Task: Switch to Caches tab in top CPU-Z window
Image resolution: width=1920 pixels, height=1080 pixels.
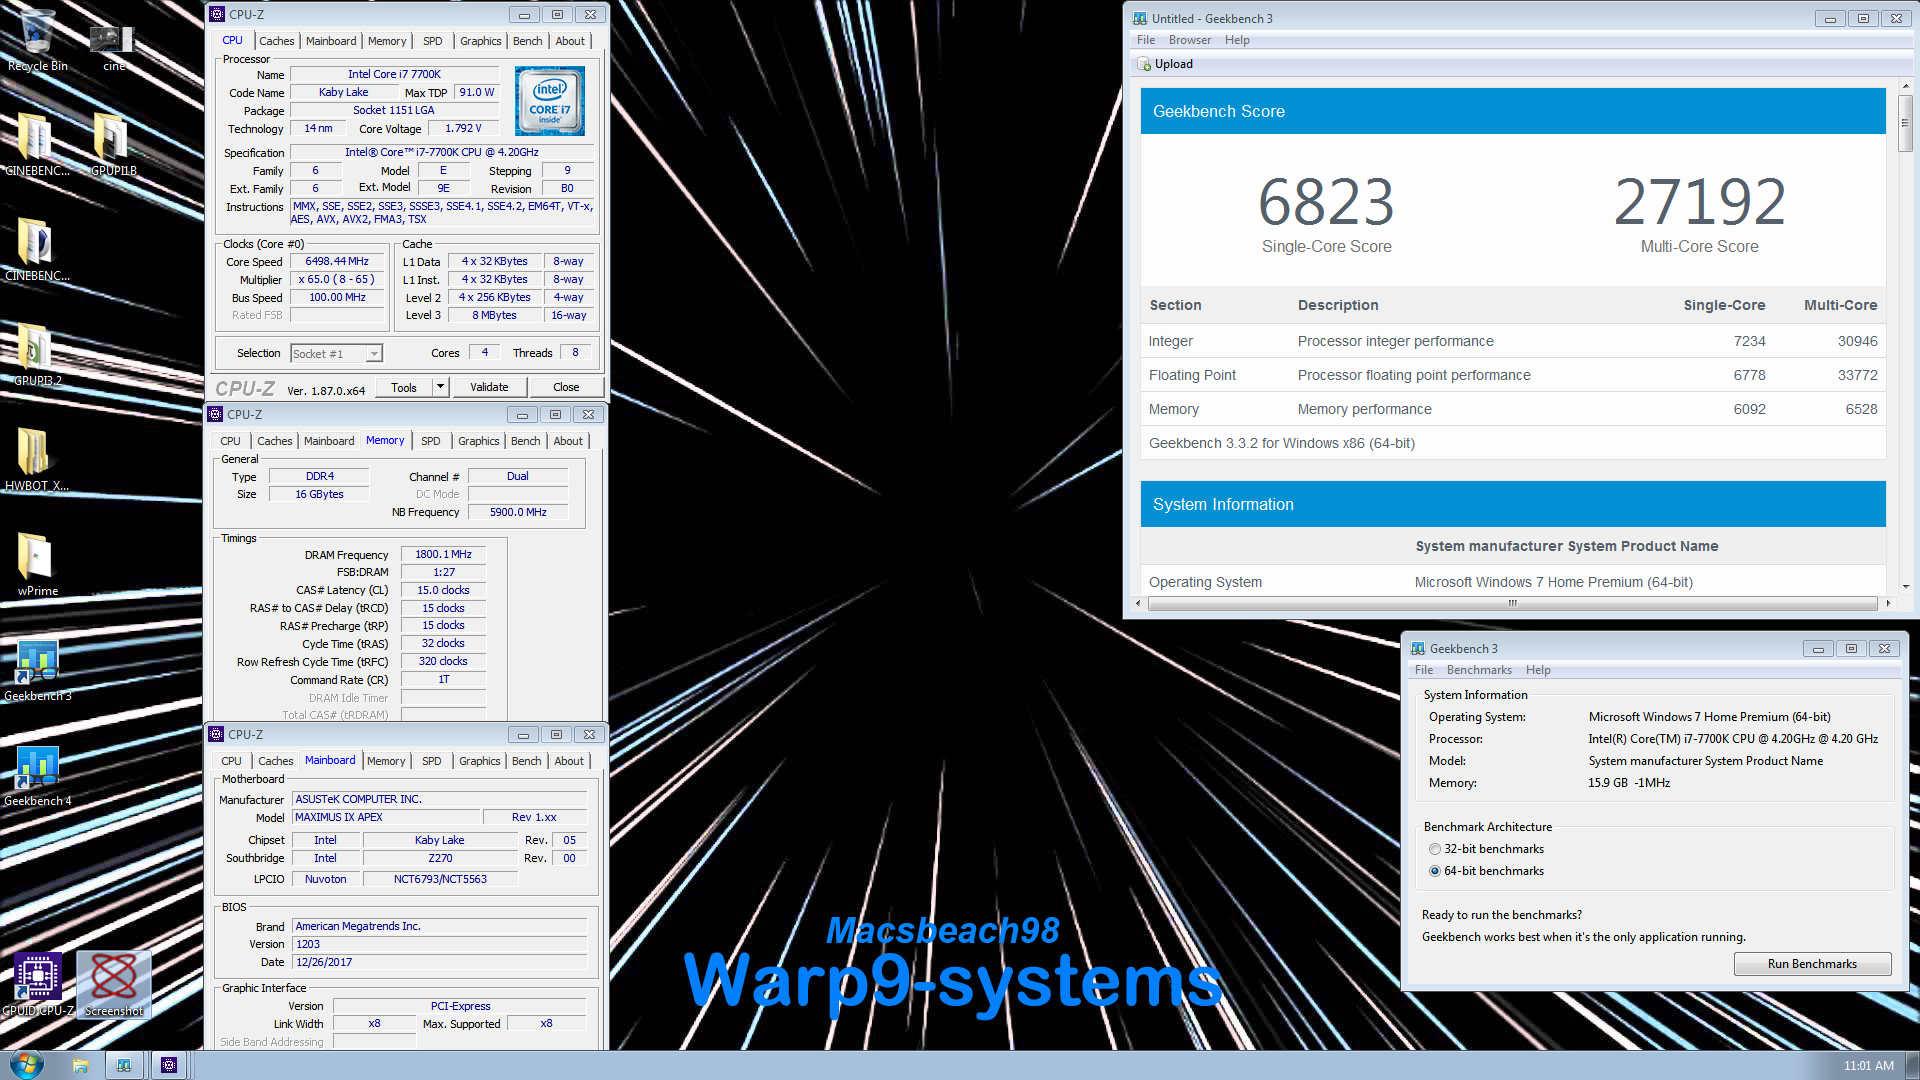Action: [276, 41]
